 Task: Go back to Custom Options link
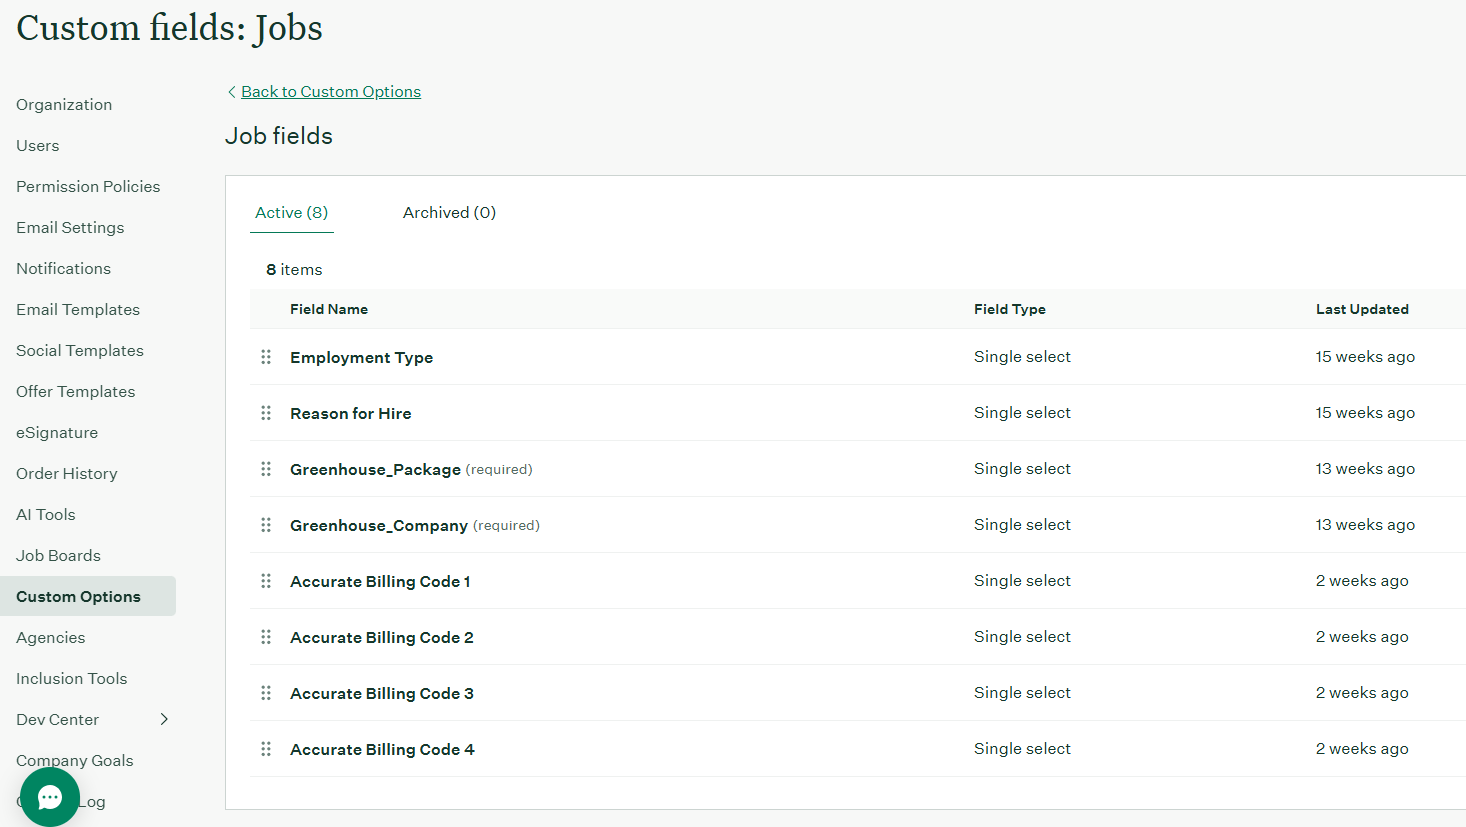click(x=330, y=92)
